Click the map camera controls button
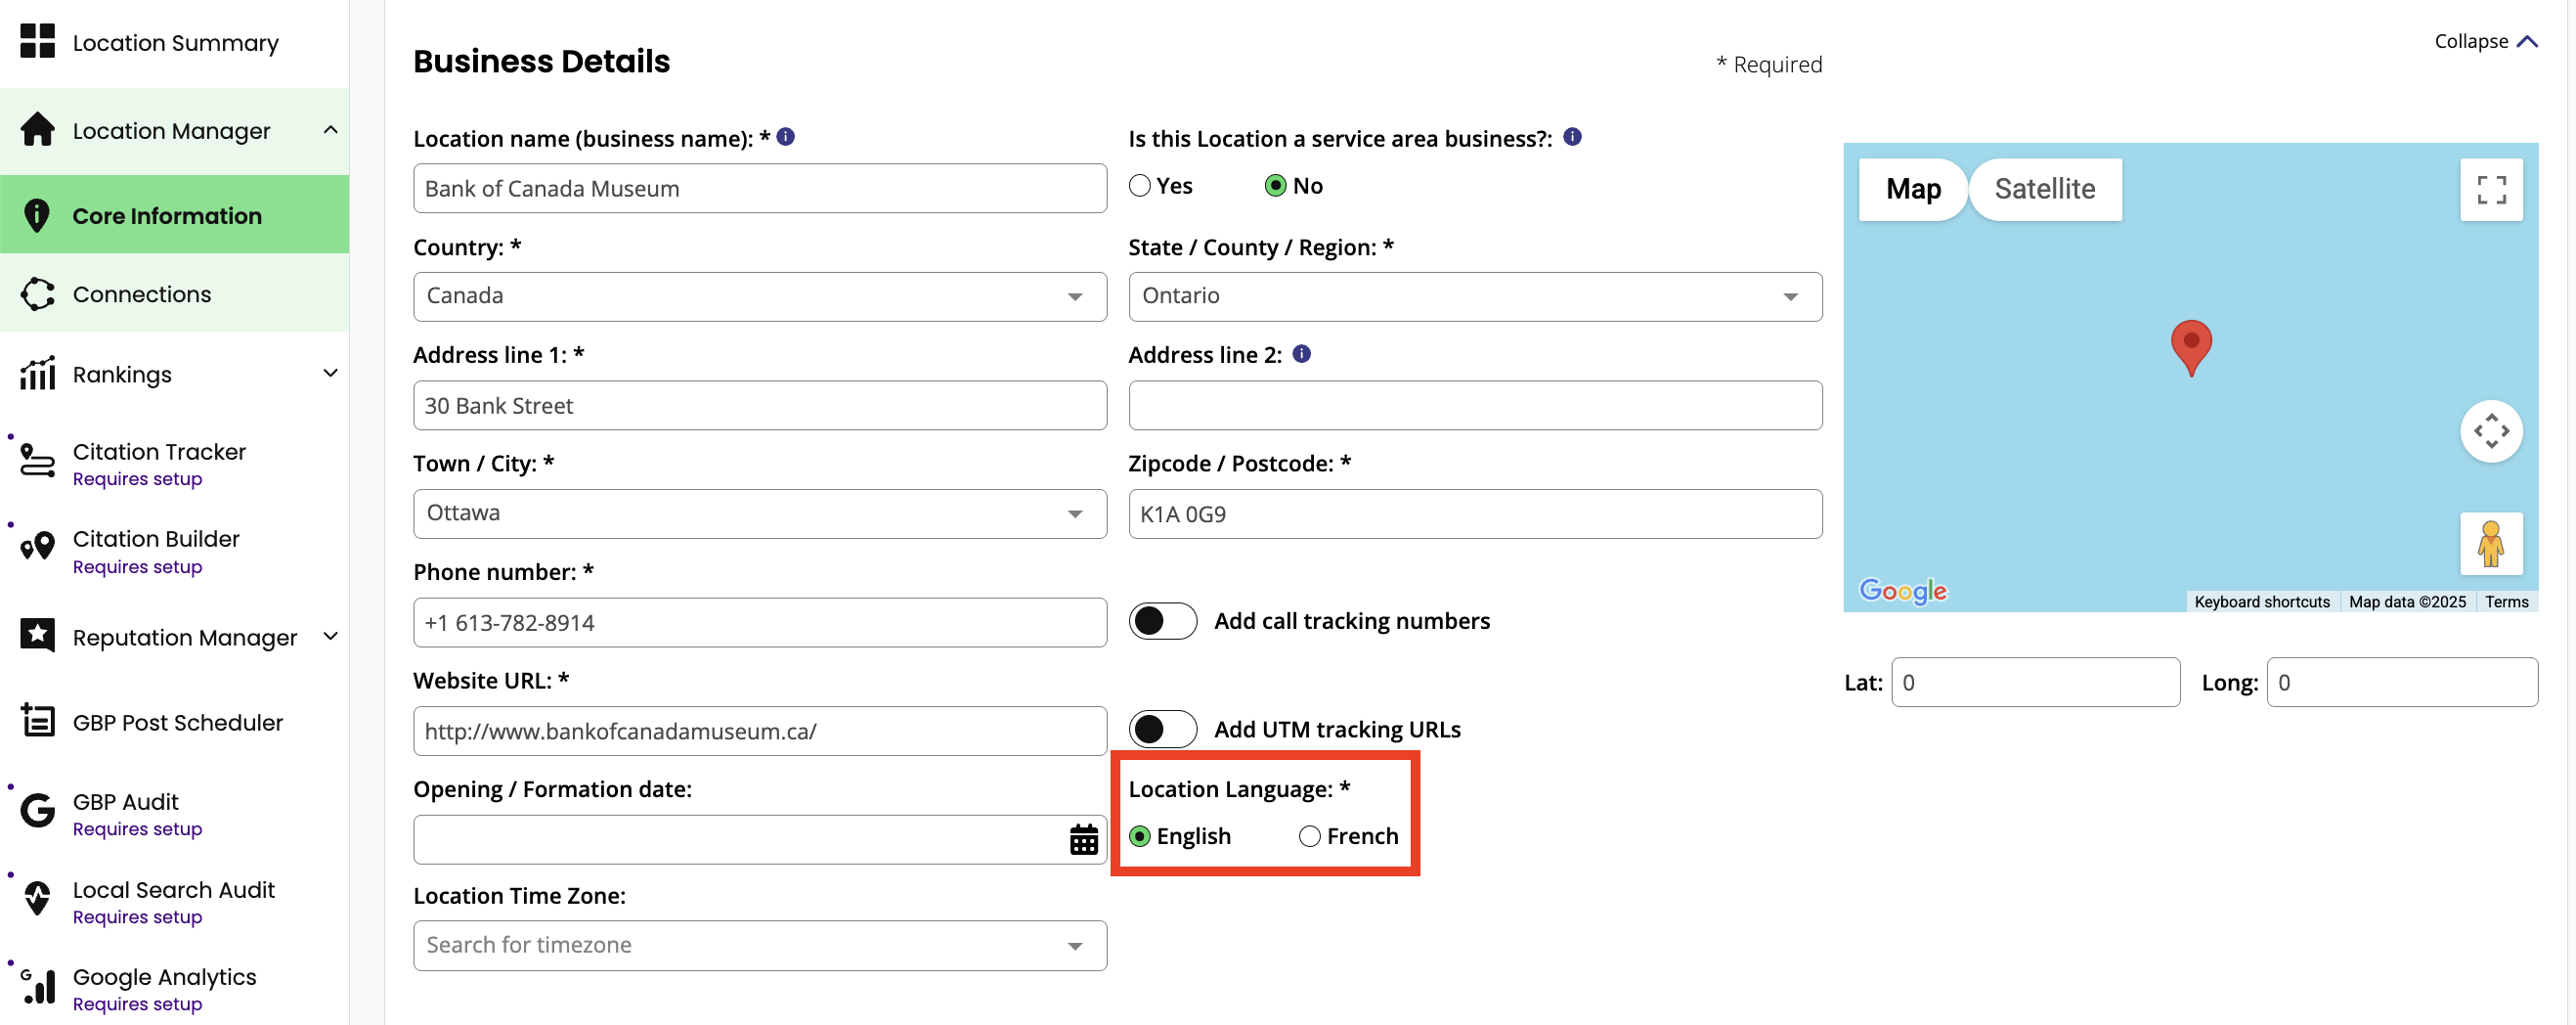2576x1025 pixels. 2491,431
